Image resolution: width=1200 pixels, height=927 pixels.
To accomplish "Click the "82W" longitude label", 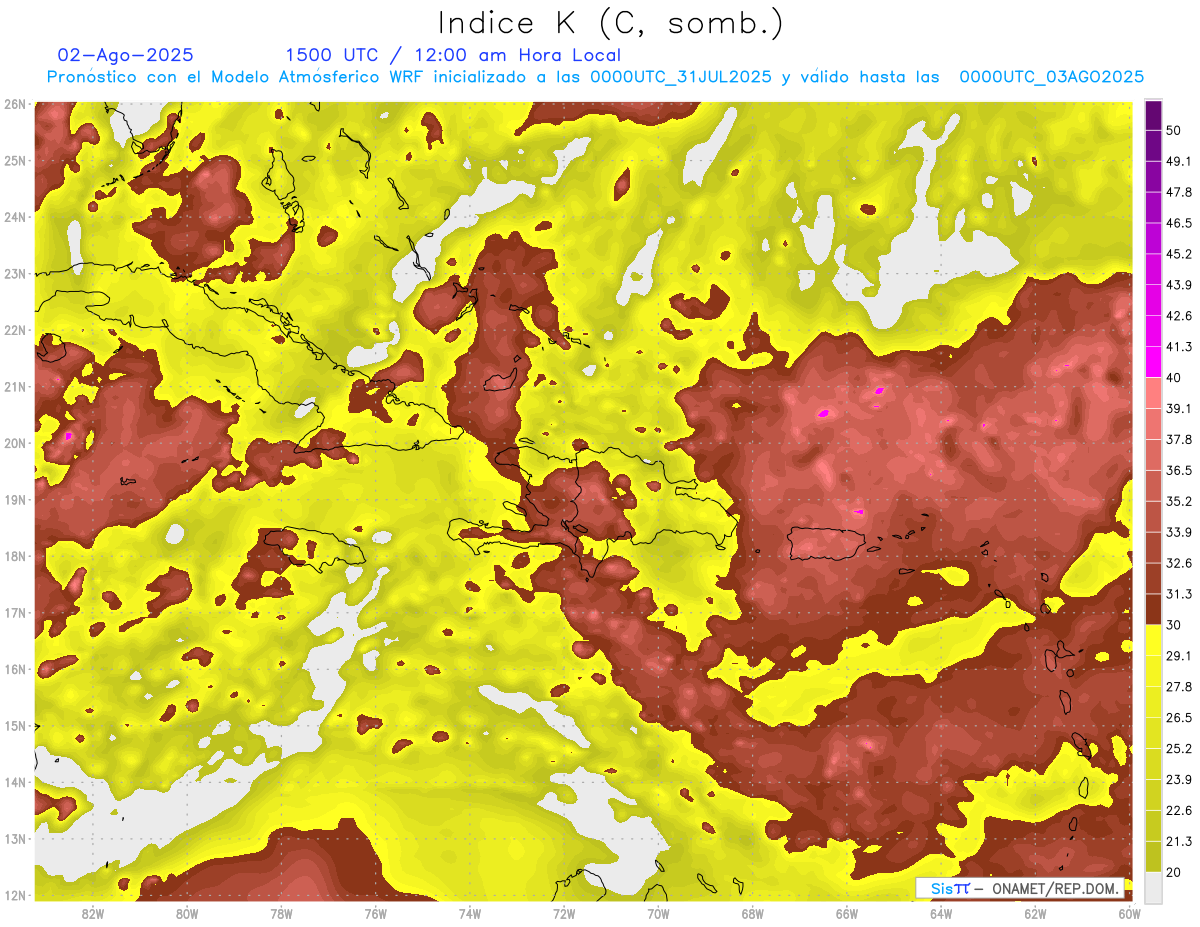I will click(x=93, y=914).
